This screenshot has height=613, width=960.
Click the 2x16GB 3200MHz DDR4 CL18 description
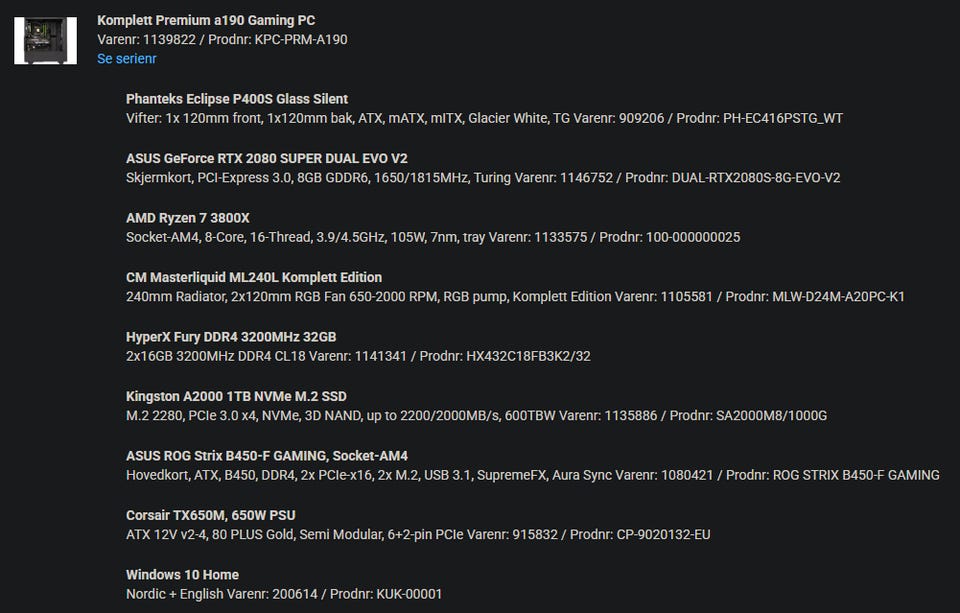point(358,356)
